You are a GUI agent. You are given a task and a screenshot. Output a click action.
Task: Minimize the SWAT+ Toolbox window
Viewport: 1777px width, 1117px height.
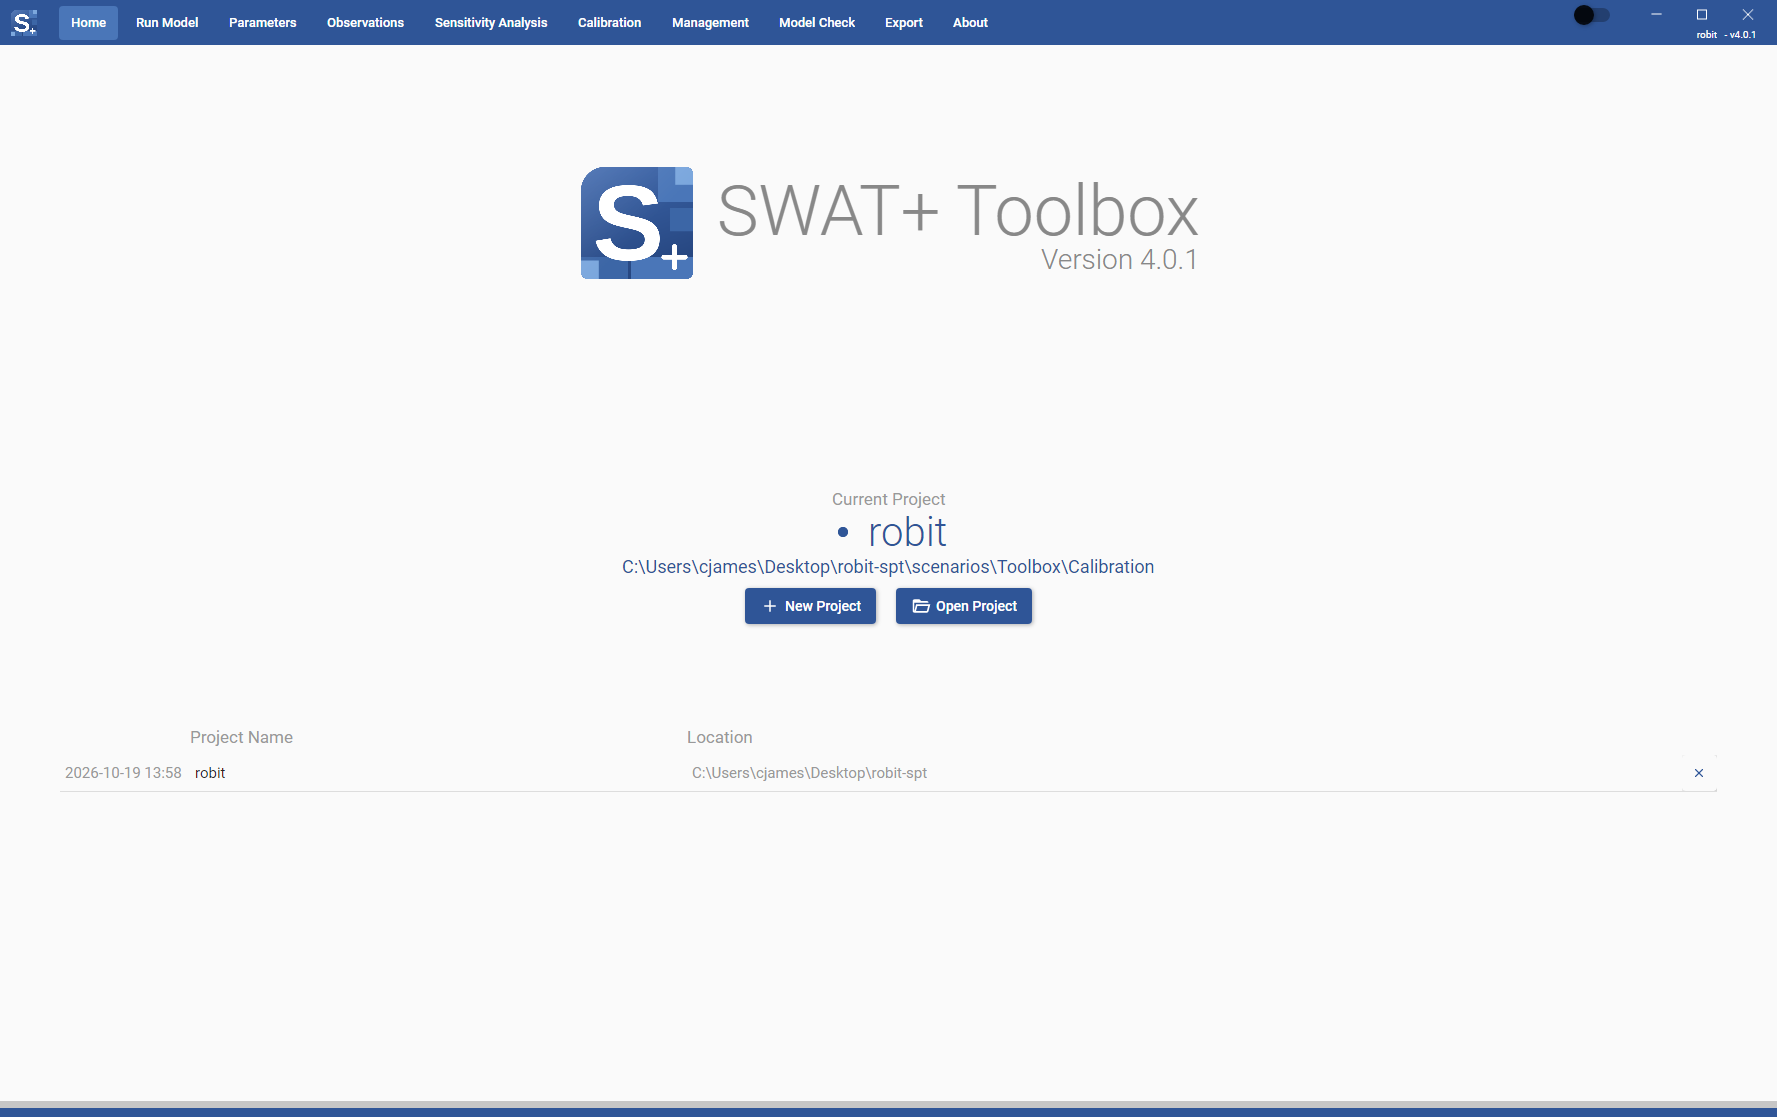pyautogui.click(x=1656, y=15)
